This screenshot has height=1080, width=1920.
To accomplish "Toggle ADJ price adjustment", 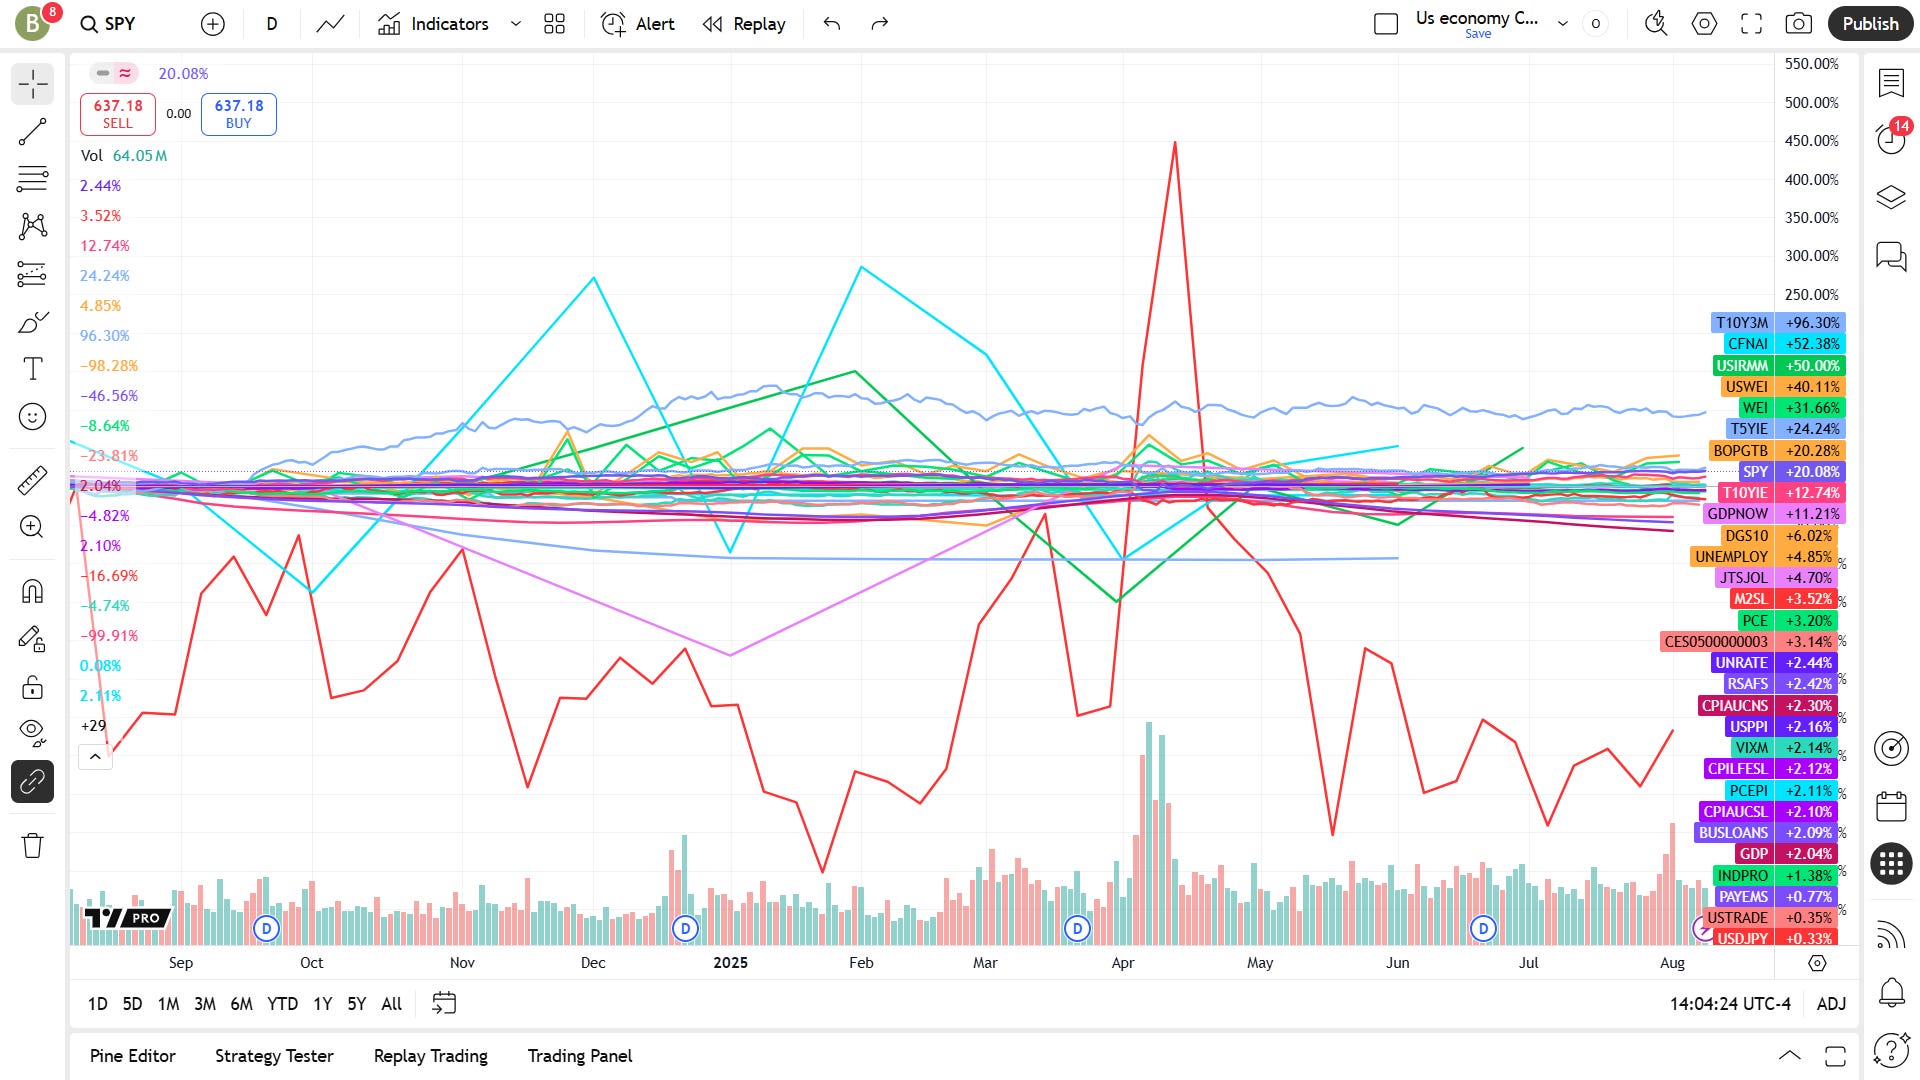I will pyautogui.click(x=1831, y=1003).
